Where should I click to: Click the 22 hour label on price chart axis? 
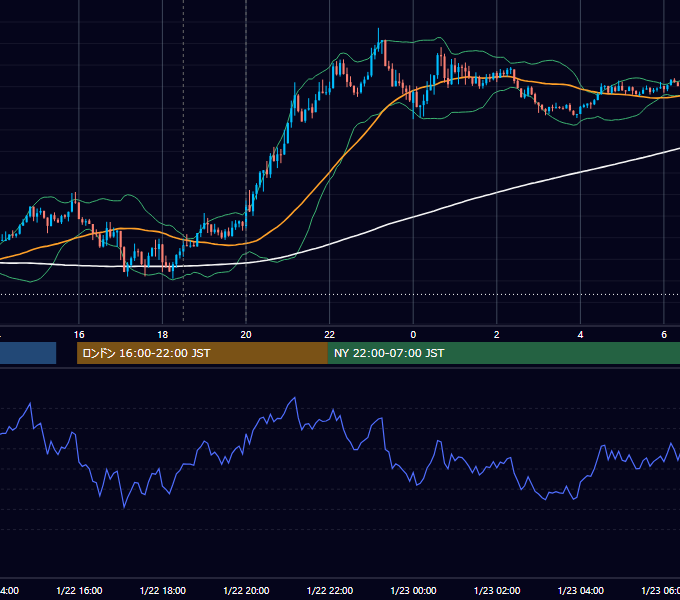330,335
